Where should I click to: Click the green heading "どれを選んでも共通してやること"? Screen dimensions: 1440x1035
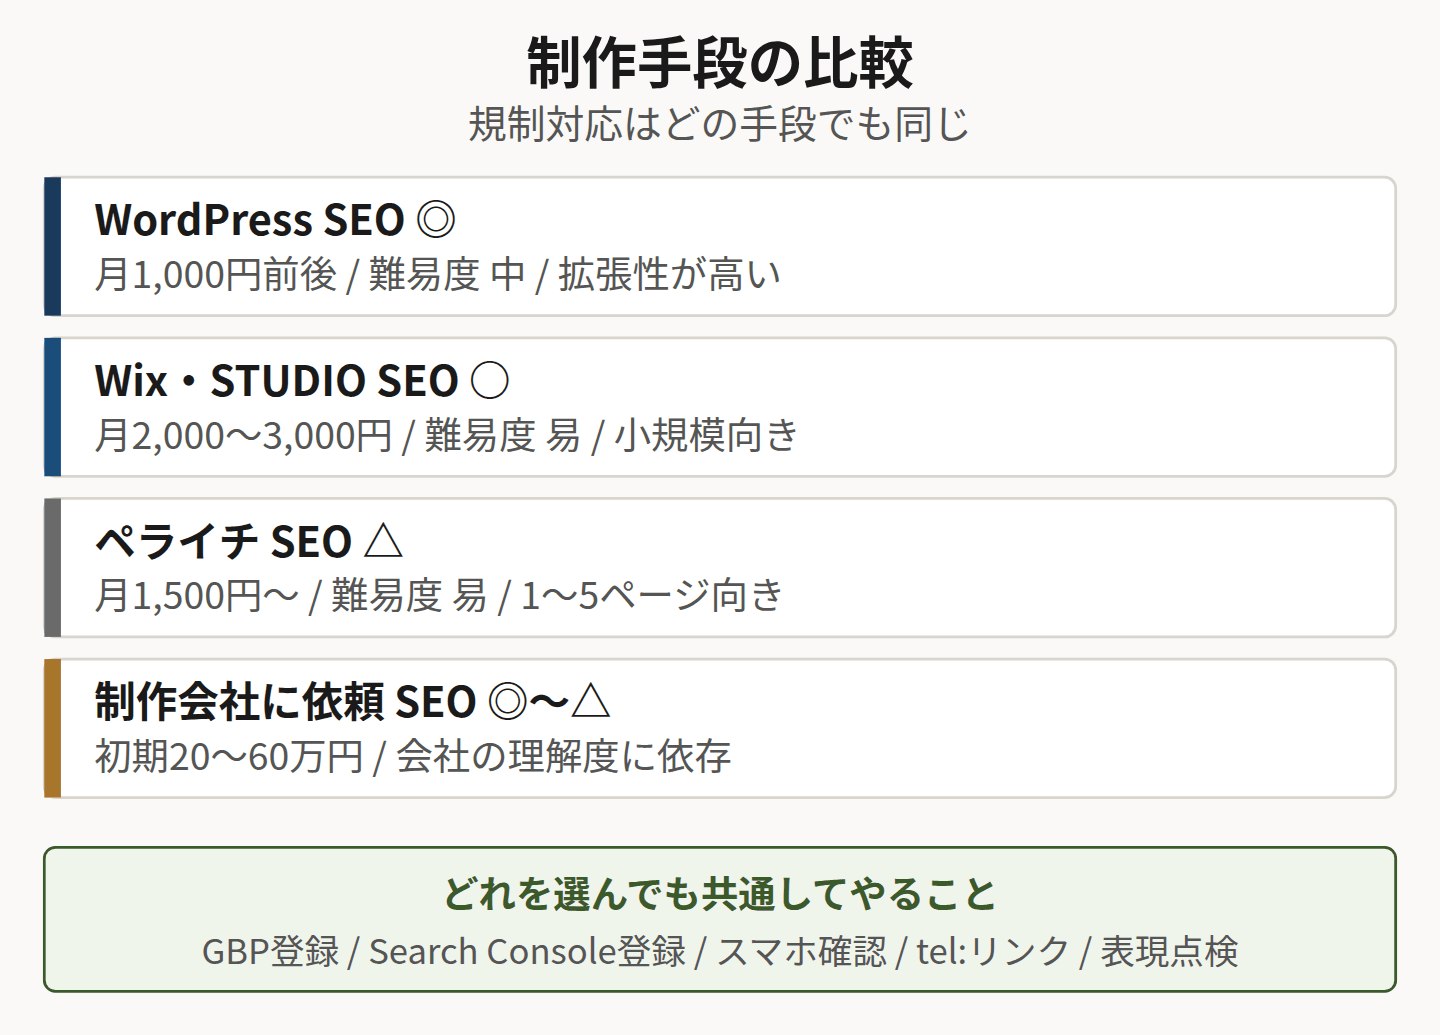720,893
